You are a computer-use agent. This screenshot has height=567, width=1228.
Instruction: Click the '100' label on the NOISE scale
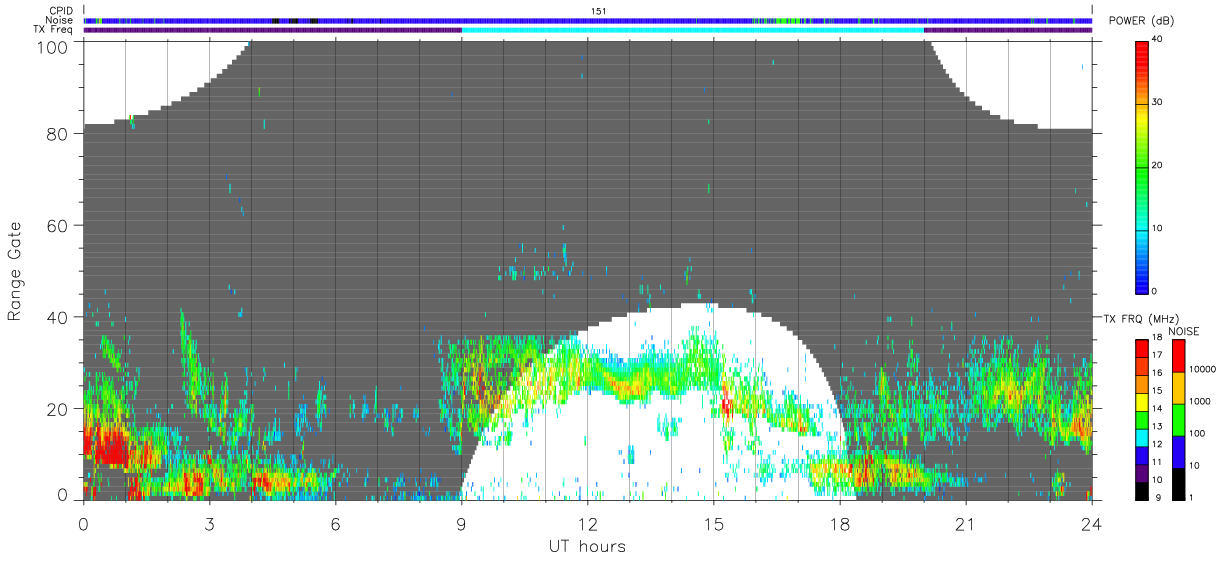click(x=1197, y=433)
